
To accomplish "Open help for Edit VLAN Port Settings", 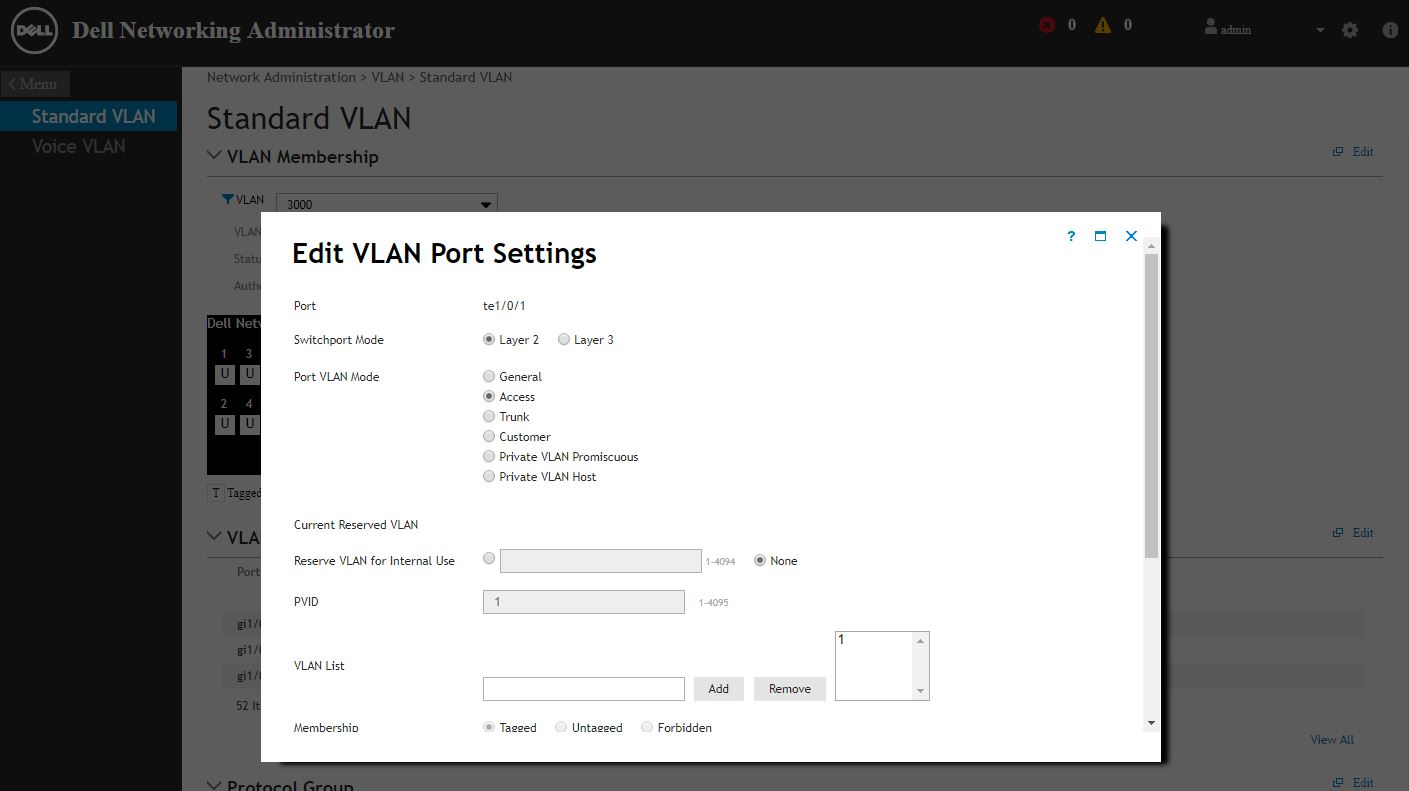I will click(1071, 236).
